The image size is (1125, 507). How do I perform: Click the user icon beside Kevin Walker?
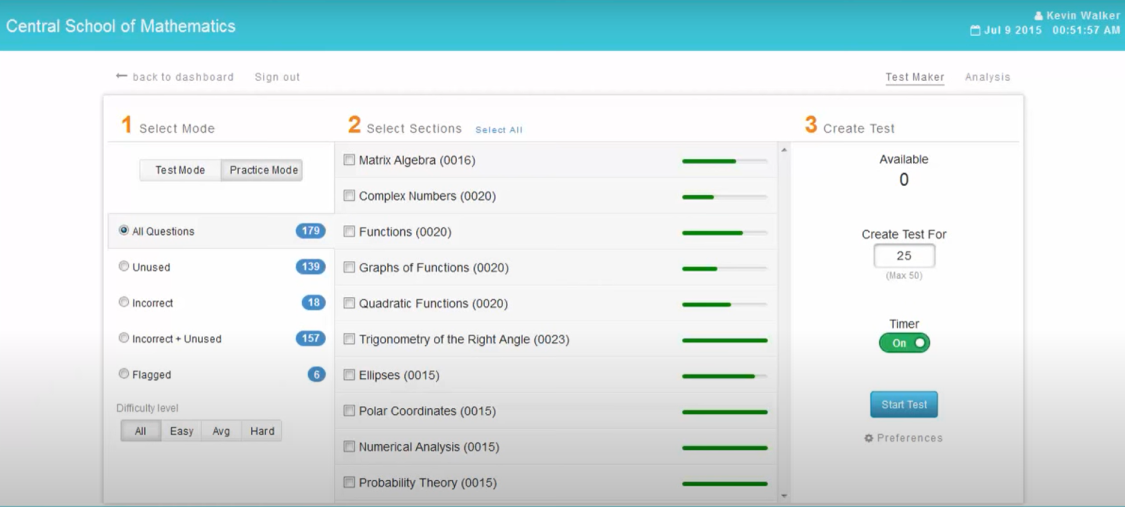[x=1038, y=16]
